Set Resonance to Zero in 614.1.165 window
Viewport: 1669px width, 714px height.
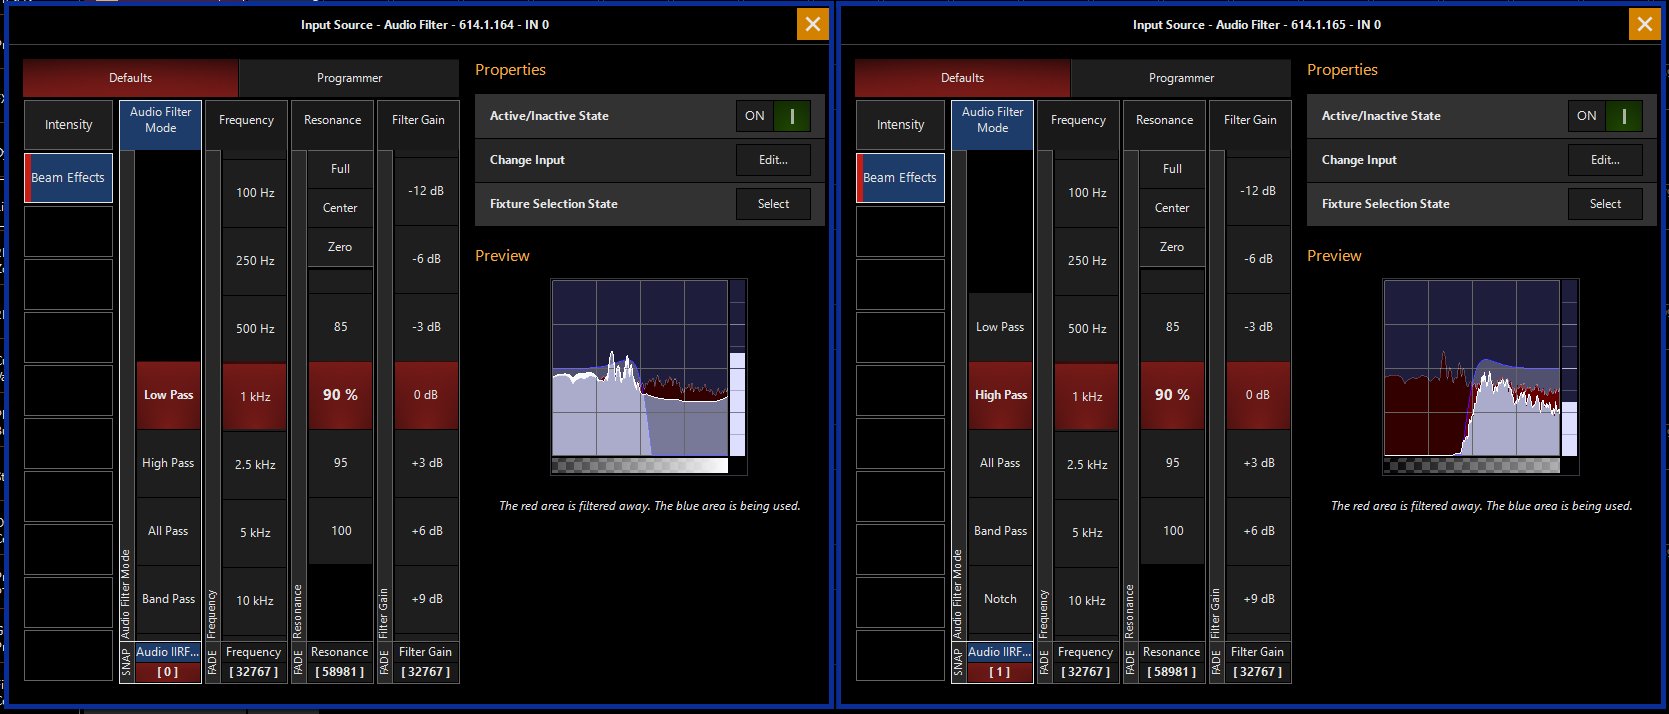coord(1172,247)
